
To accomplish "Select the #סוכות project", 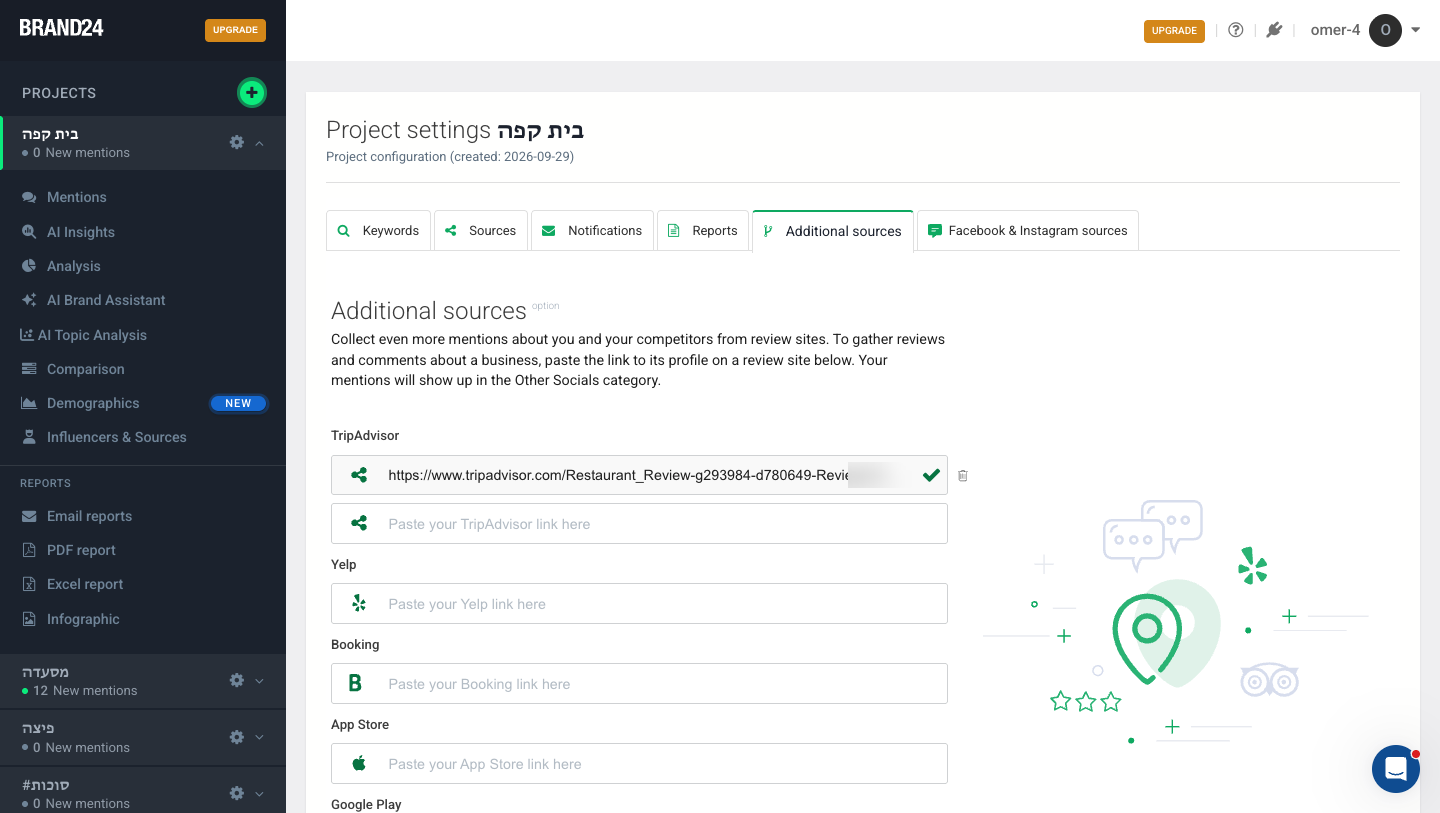I will point(45,785).
